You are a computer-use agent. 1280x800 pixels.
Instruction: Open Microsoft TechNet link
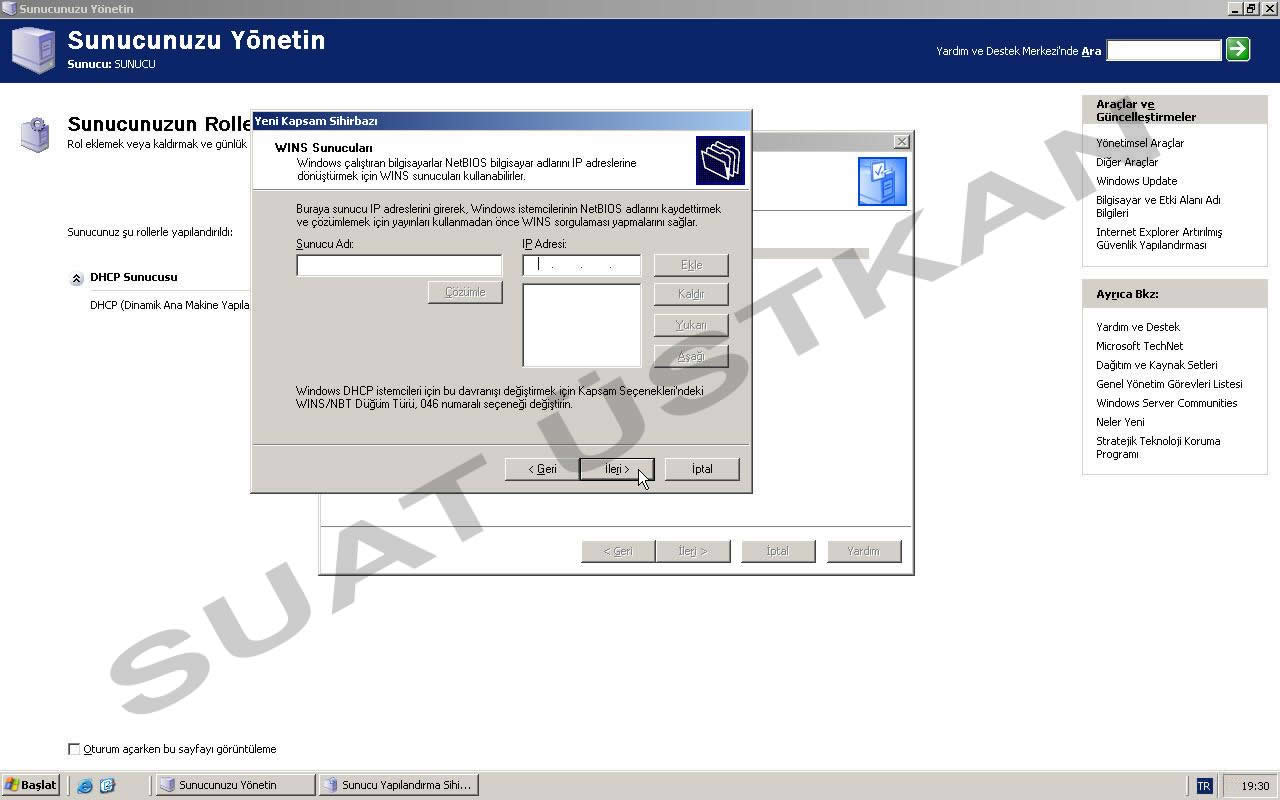tap(1139, 346)
